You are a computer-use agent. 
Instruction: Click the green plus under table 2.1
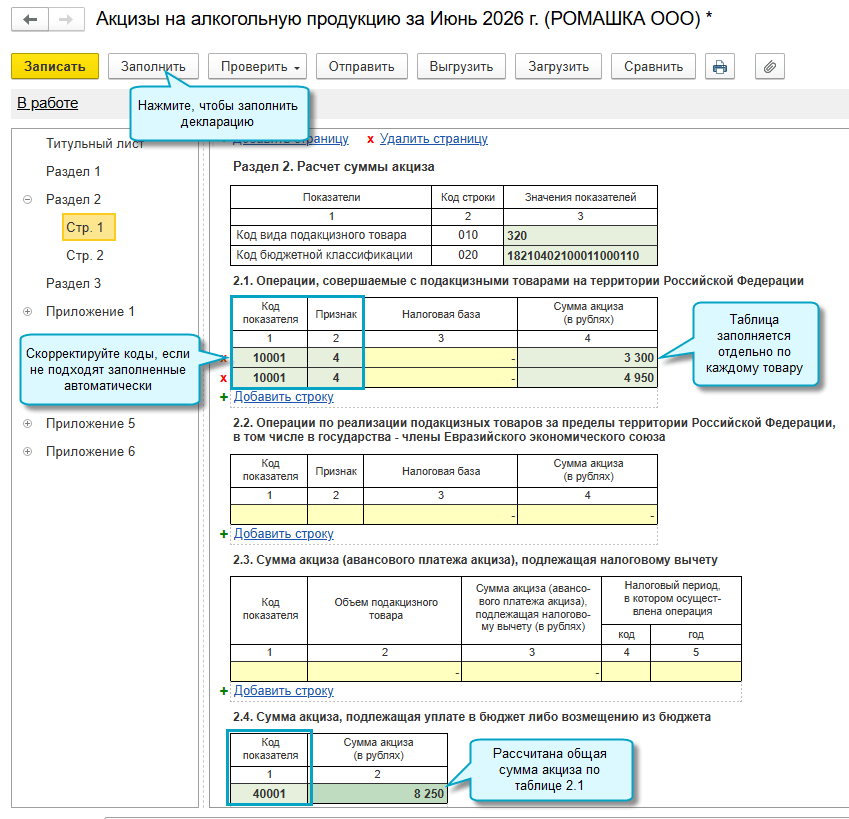224,397
